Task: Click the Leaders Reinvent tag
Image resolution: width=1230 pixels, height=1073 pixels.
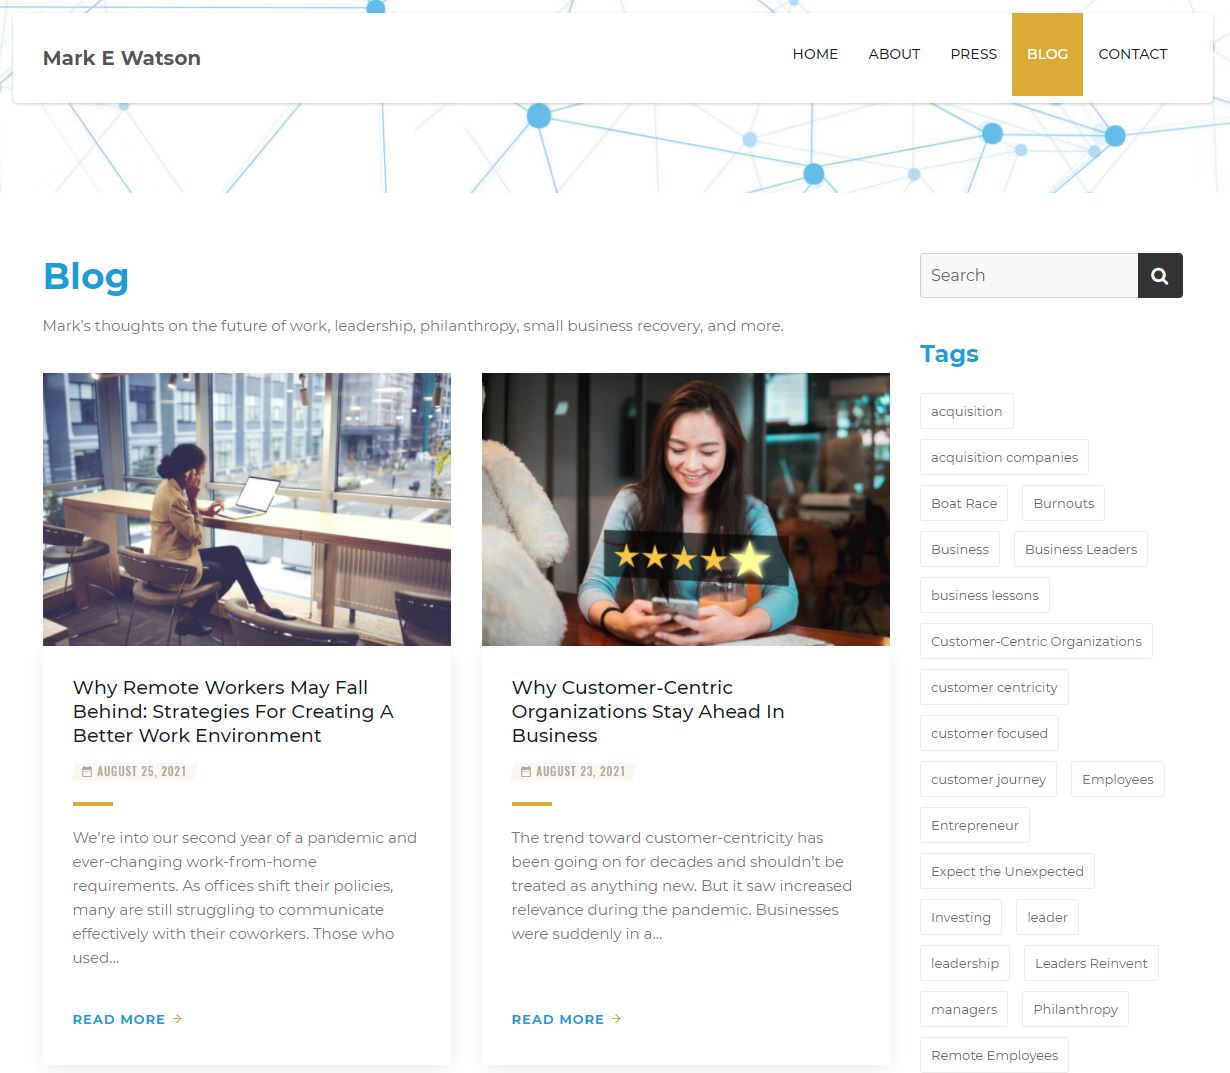Action: (x=1091, y=963)
